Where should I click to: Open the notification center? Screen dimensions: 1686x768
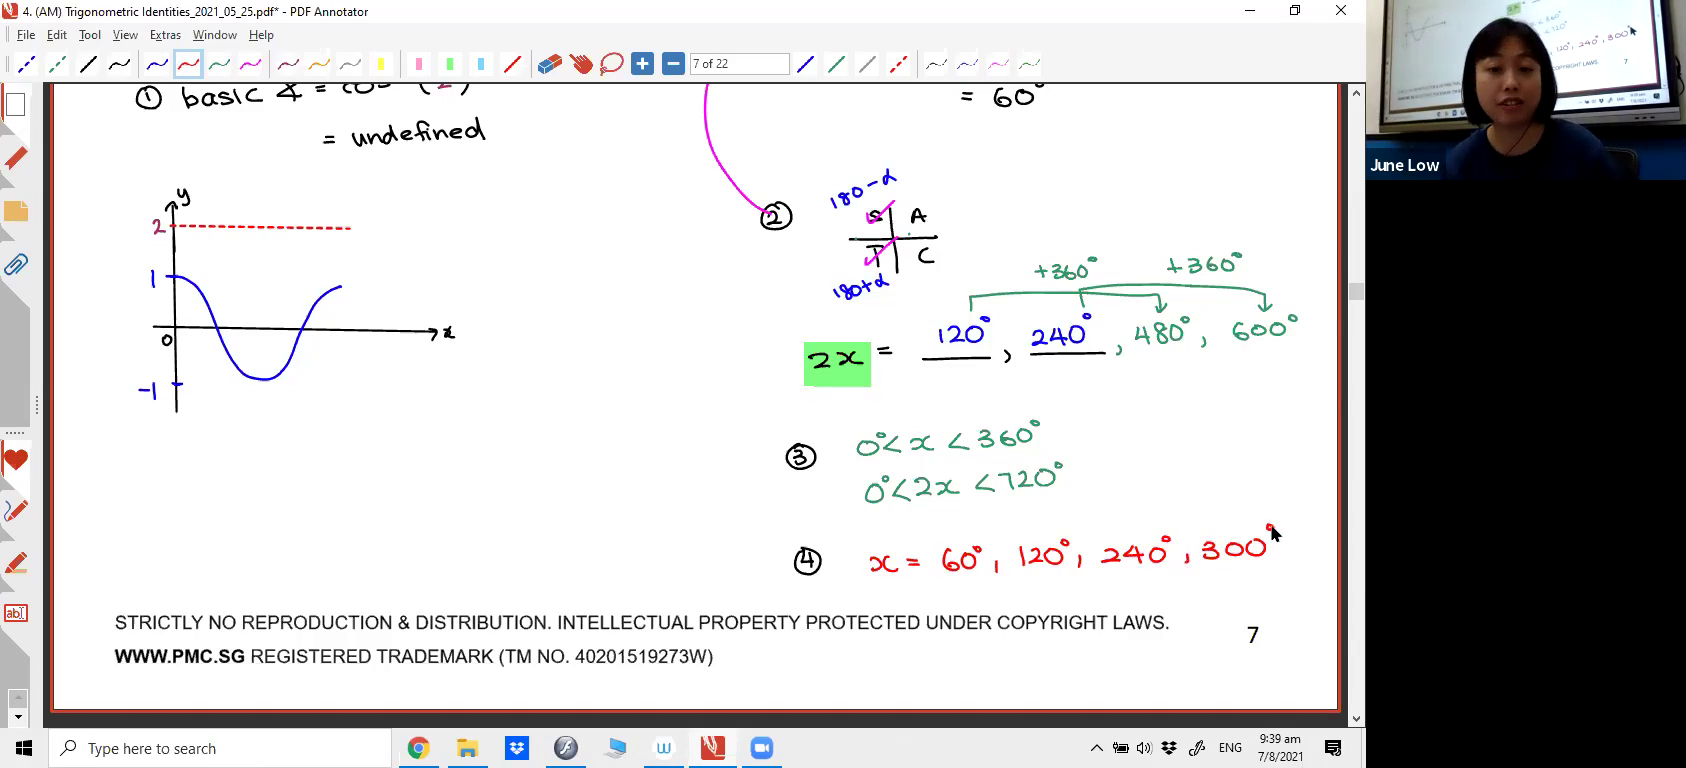click(x=1333, y=748)
